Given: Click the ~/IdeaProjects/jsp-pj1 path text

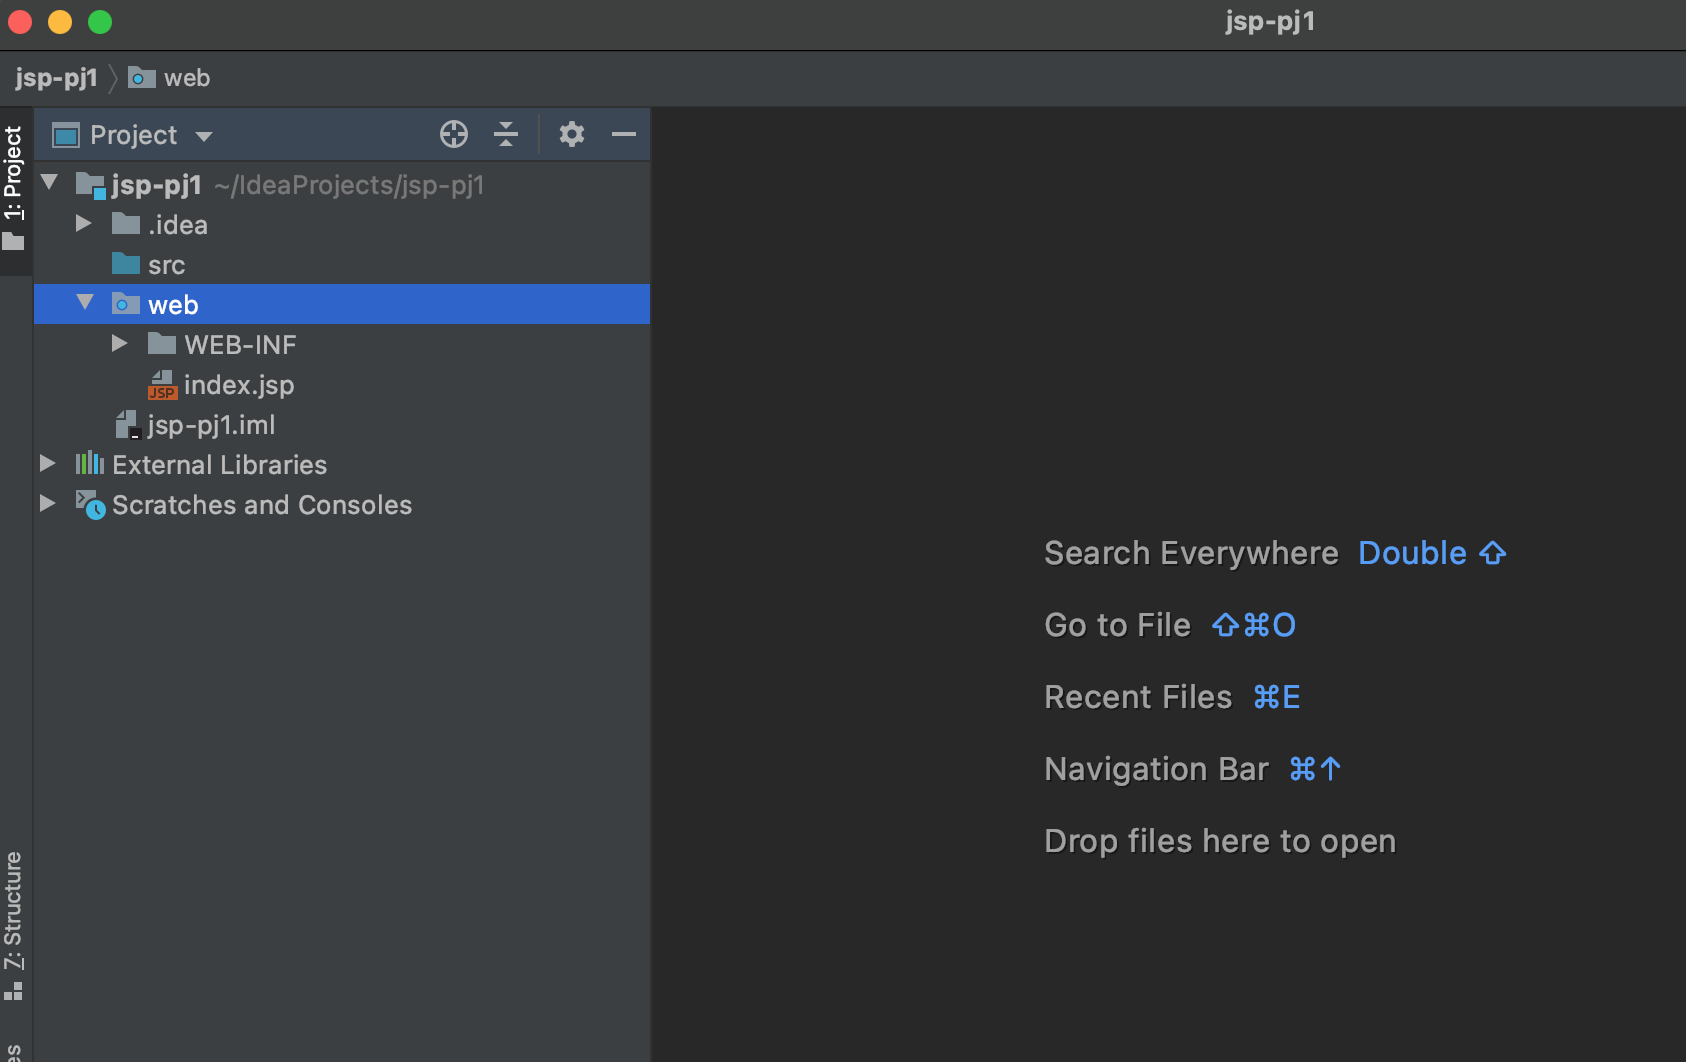Looking at the screenshot, I should 349,186.
